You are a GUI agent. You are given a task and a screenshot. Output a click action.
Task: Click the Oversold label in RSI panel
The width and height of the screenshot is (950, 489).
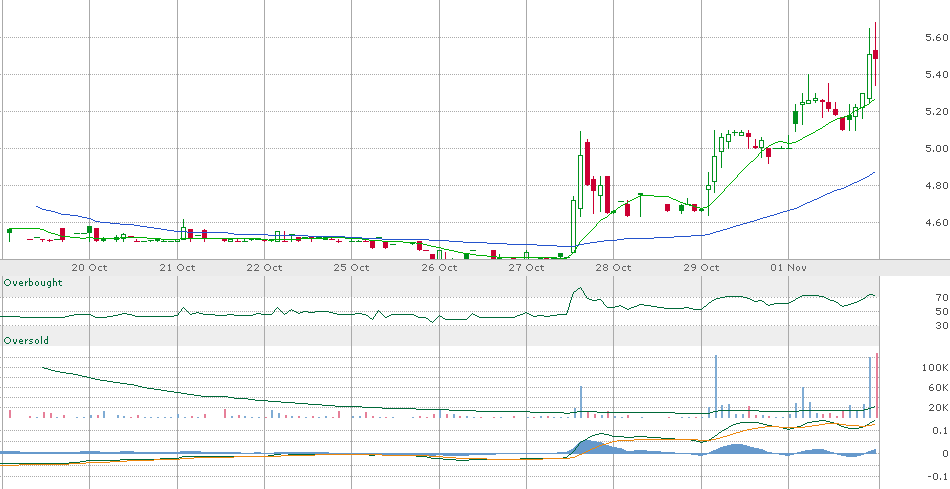26,341
